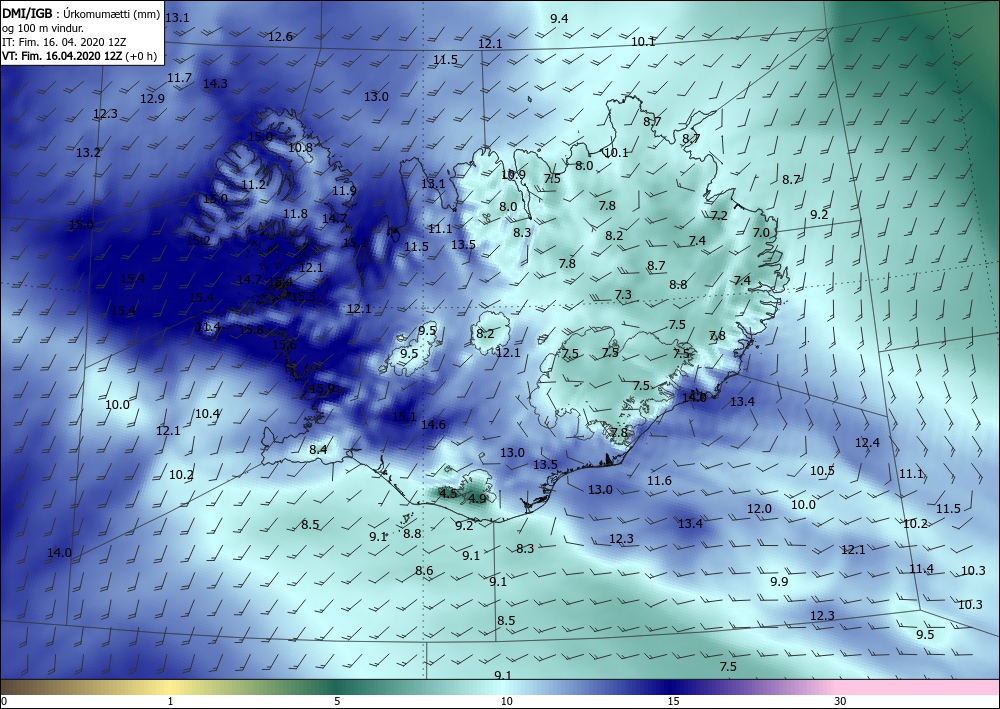Click the 'DMI/IGB : Úrkomumætti (mm)' title text

(x=81, y=14)
